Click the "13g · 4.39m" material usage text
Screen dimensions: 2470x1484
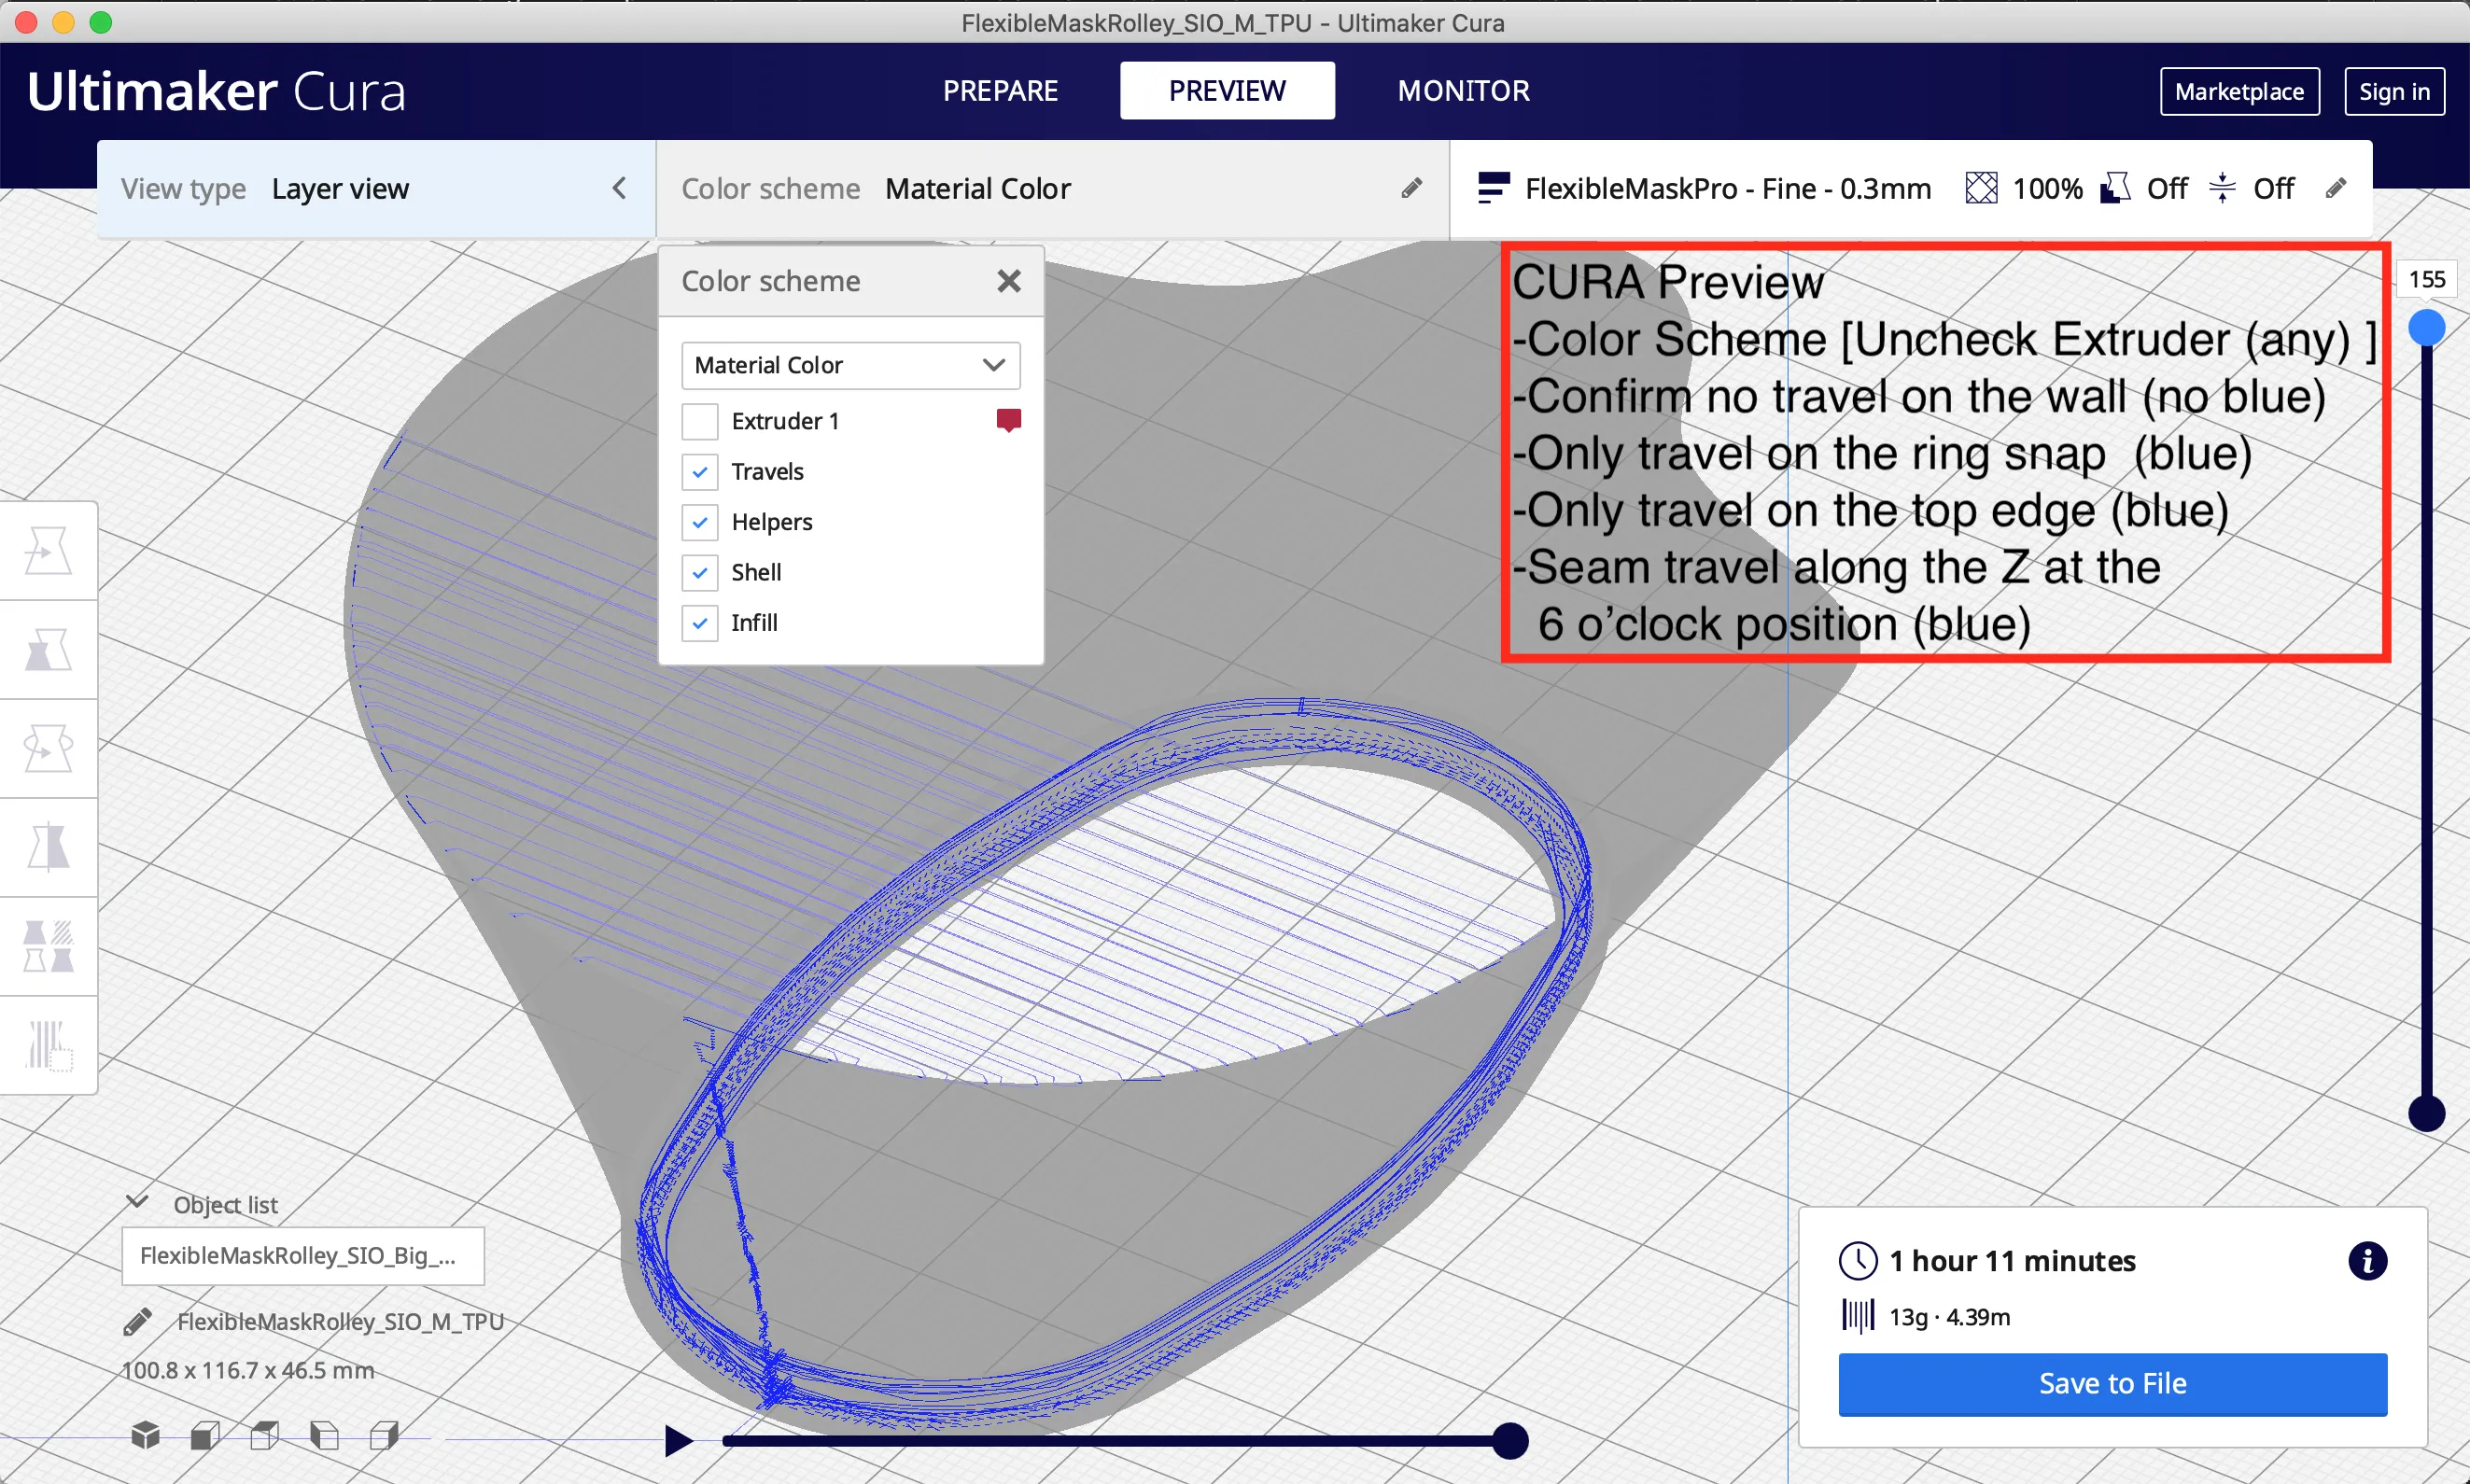(x=1949, y=1317)
